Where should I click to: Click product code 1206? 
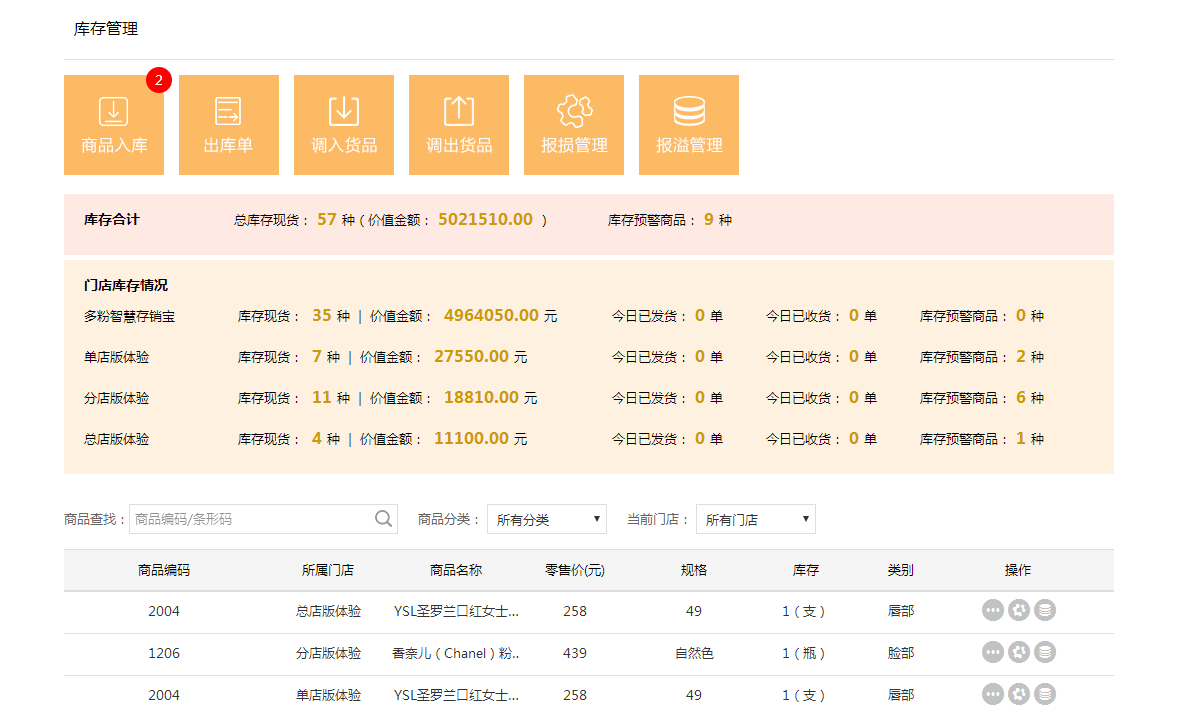click(x=163, y=654)
